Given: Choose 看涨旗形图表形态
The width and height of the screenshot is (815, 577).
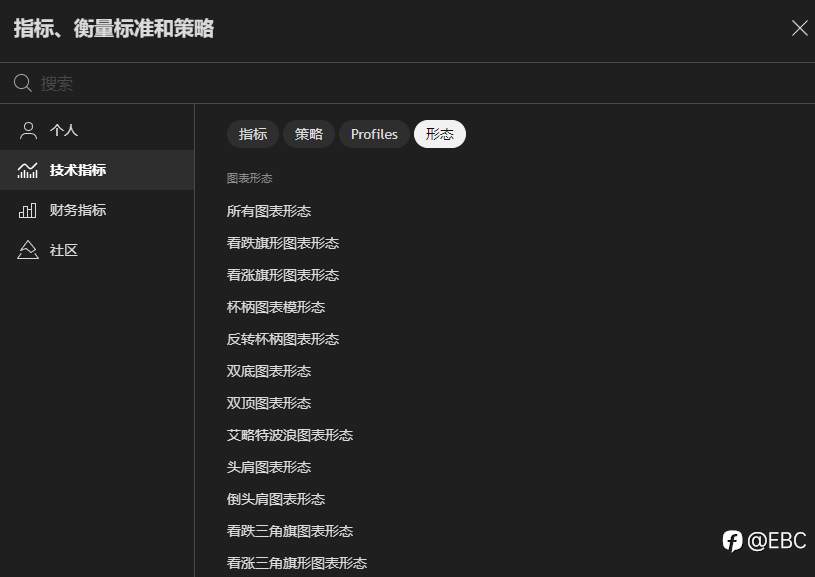Looking at the screenshot, I should click(283, 275).
